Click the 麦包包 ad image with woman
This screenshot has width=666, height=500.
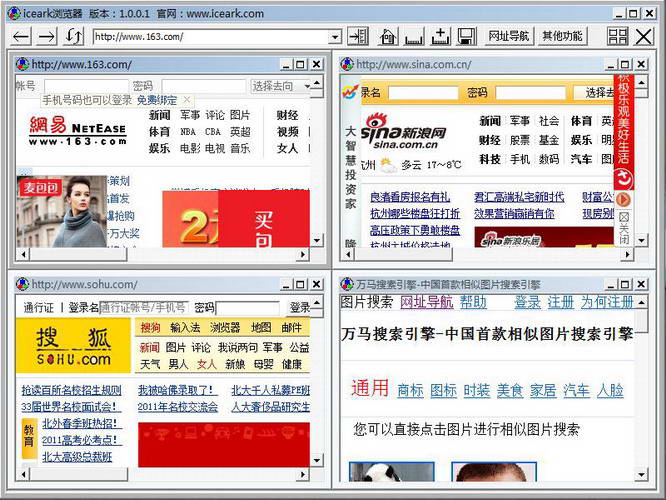click(62, 212)
